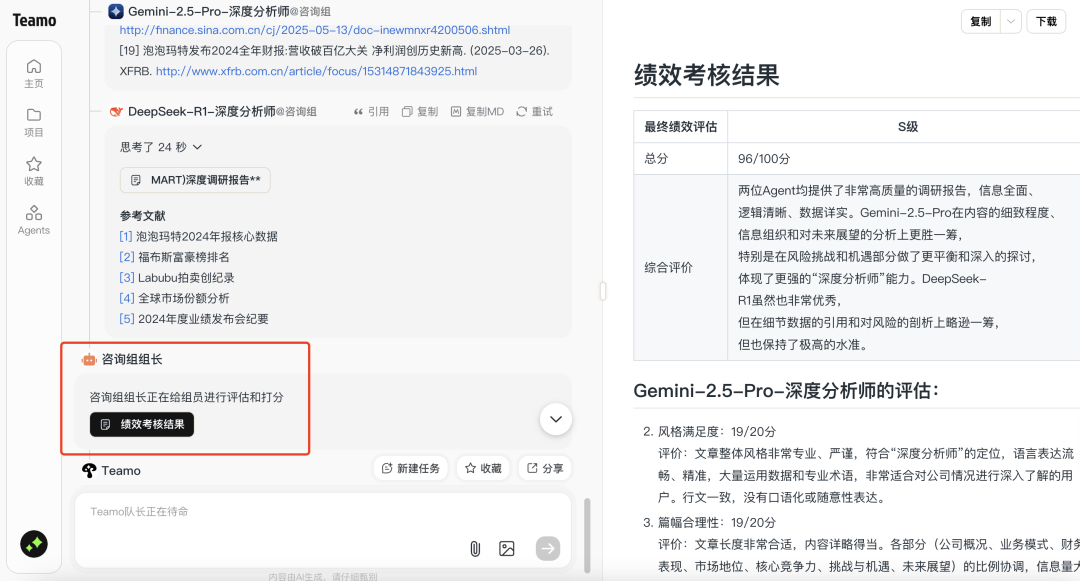Click the 下载 download button

point(1046,21)
